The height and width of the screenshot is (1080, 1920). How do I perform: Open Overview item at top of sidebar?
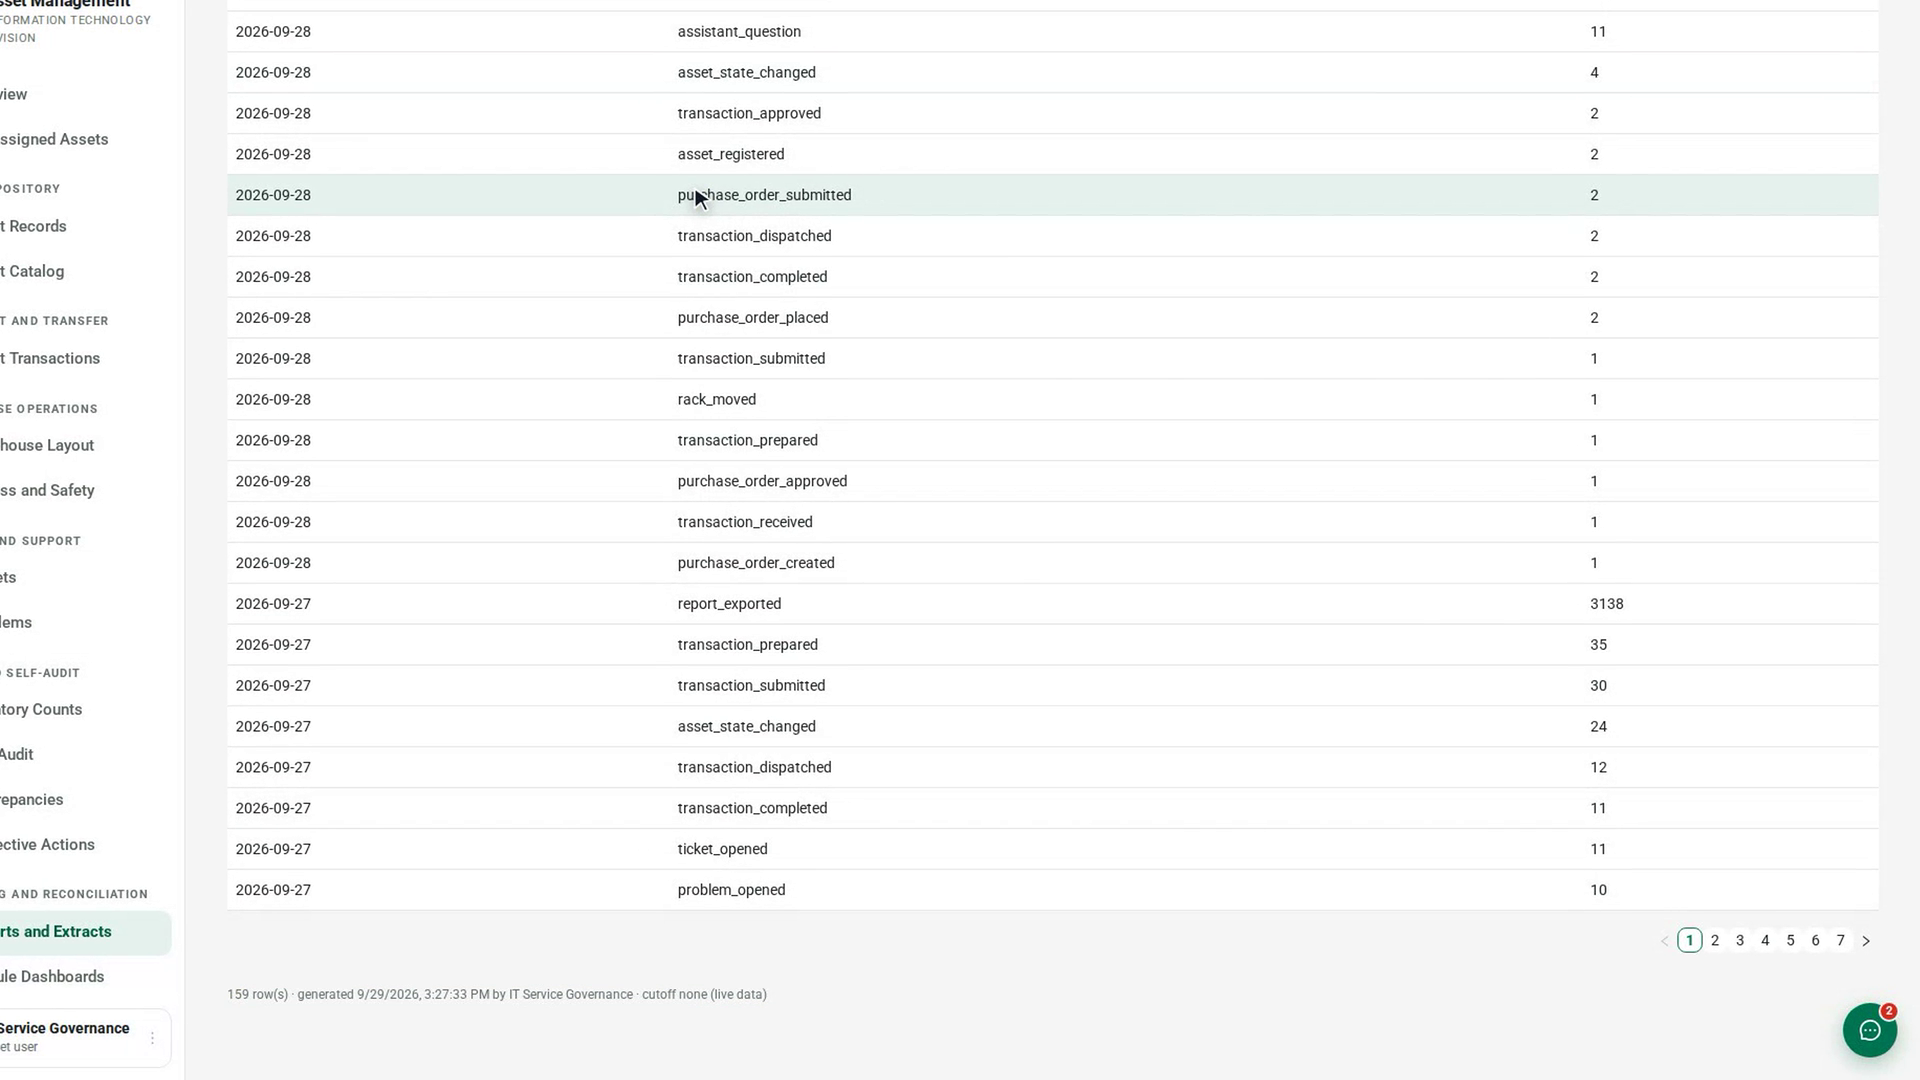14,94
